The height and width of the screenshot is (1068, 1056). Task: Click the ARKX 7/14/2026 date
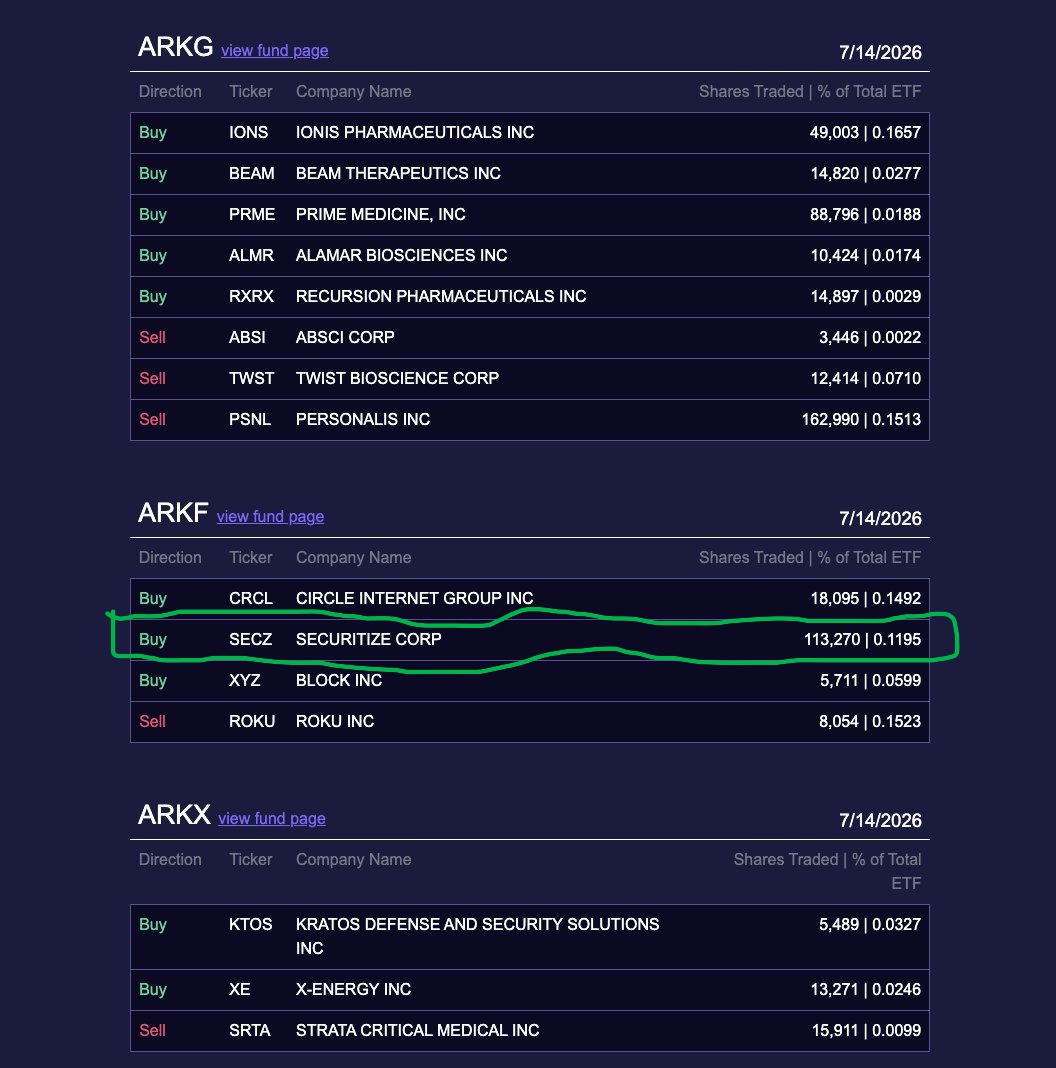point(880,820)
